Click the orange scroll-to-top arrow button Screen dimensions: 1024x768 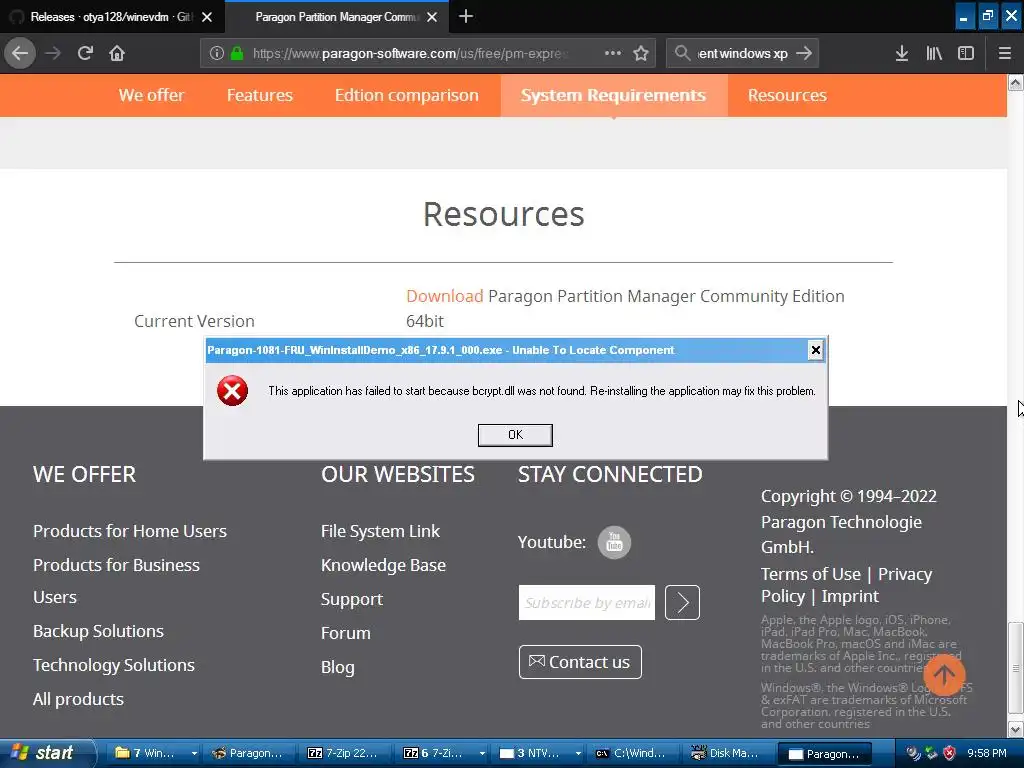click(943, 675)
